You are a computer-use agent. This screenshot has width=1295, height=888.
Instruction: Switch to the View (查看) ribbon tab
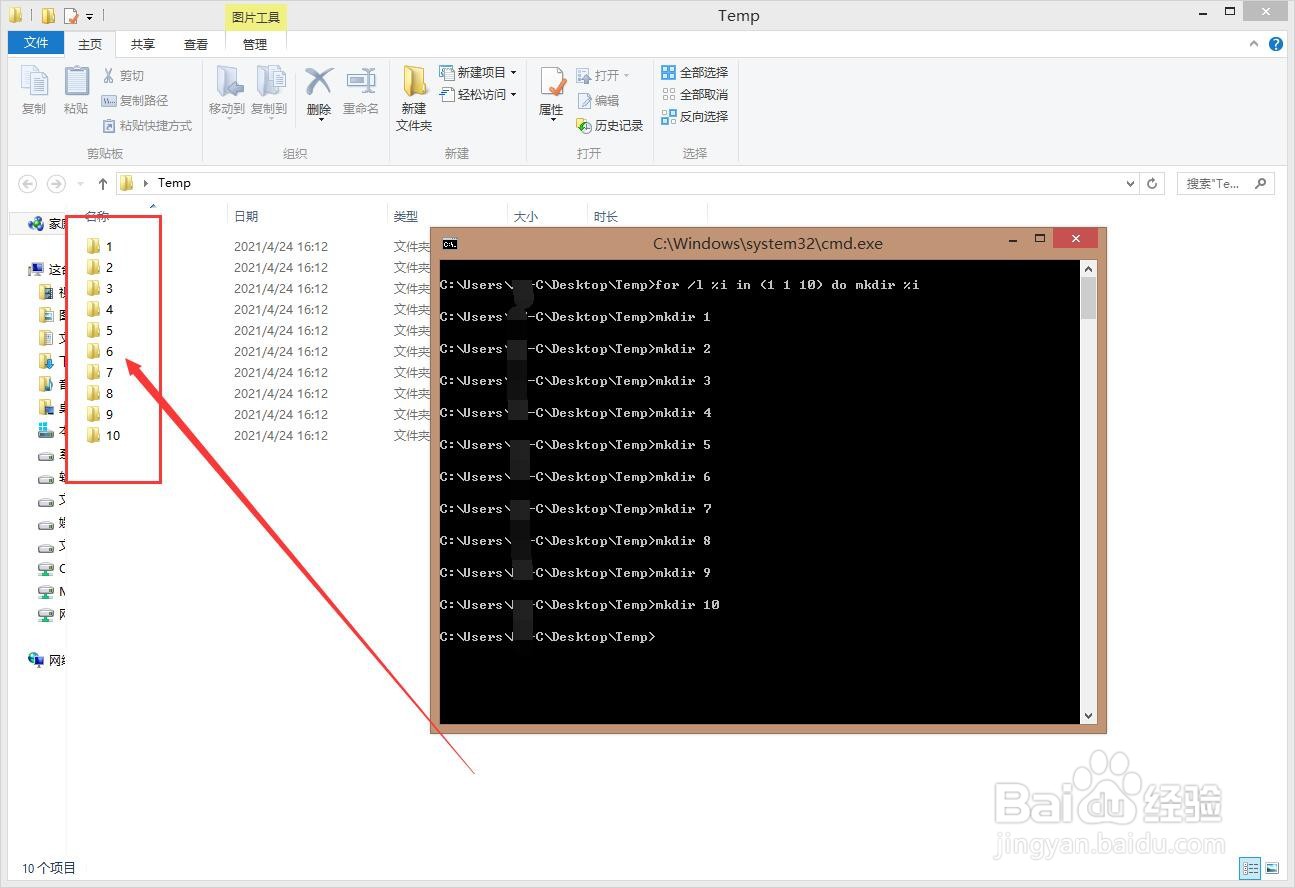[196, 44]
